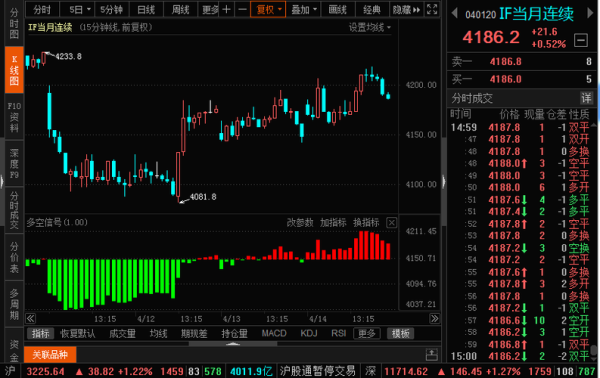Close the 多空信号 indicator panel
600x378 pixels.
391,222
